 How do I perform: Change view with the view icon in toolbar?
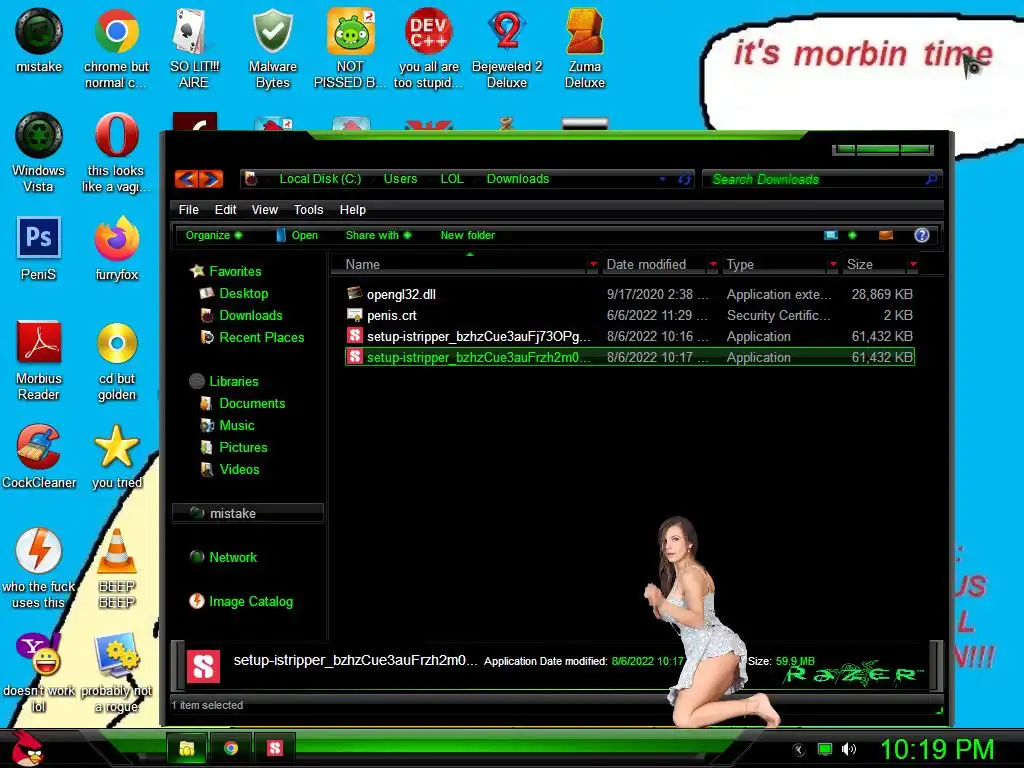831,235
